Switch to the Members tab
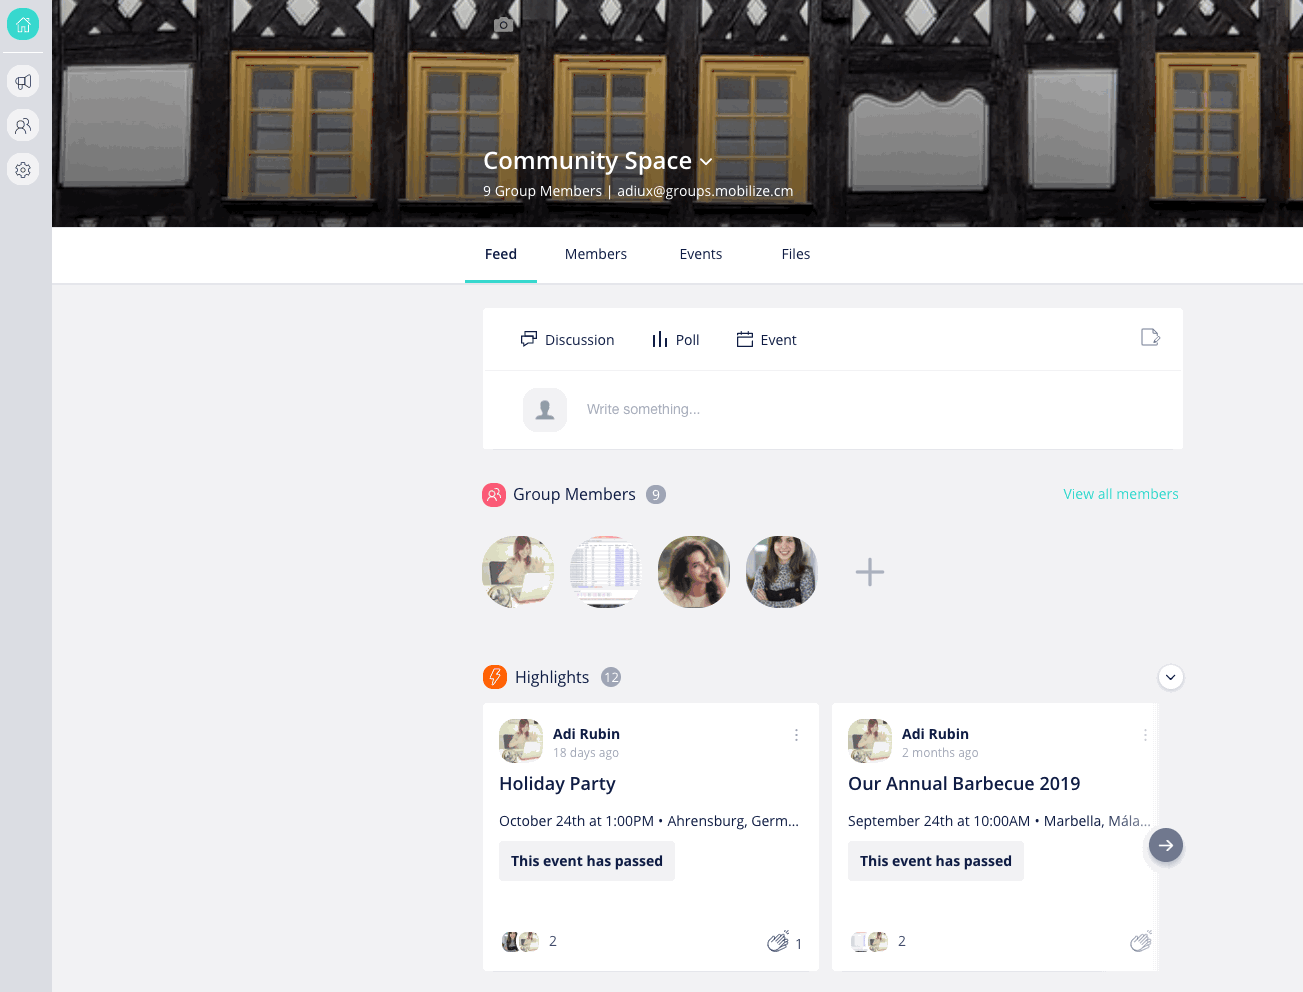The image size is (1303, 992). [596, 254]
